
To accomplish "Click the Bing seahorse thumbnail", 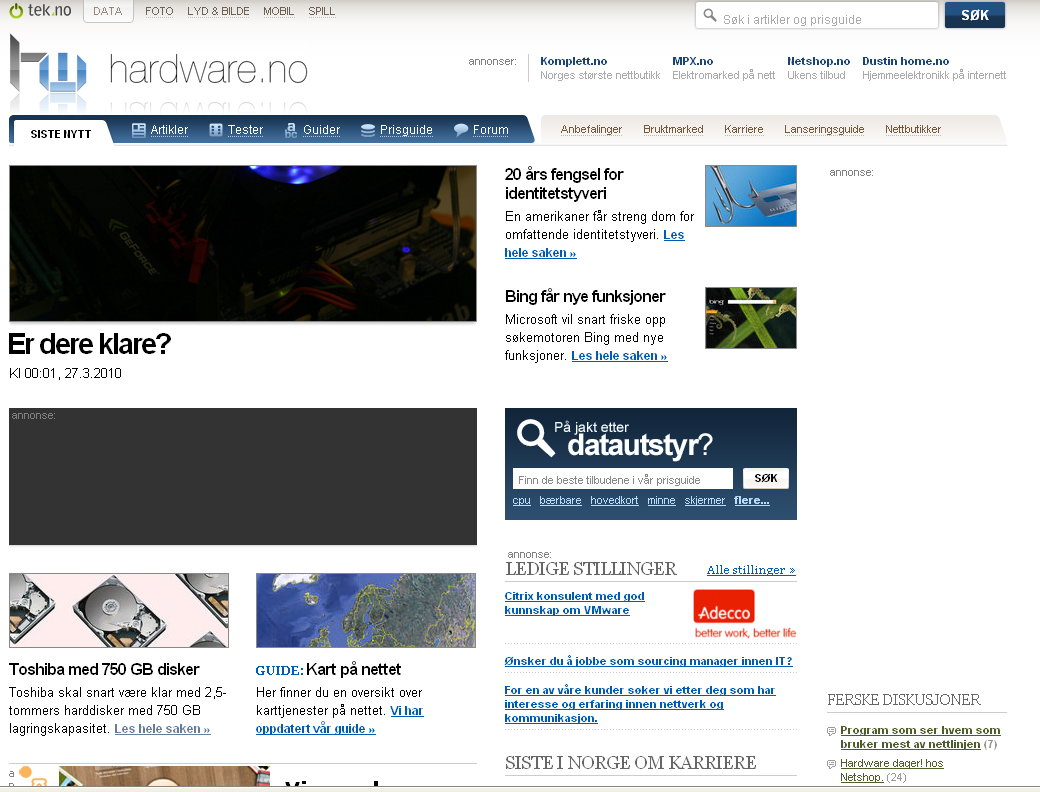I will point(751,318).
